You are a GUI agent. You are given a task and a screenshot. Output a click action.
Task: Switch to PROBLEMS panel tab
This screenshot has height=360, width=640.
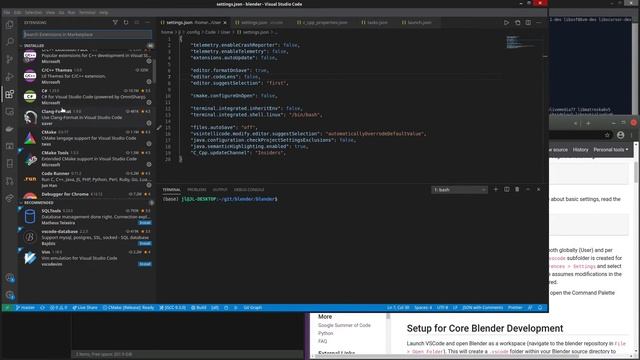[x=197, y=190]
